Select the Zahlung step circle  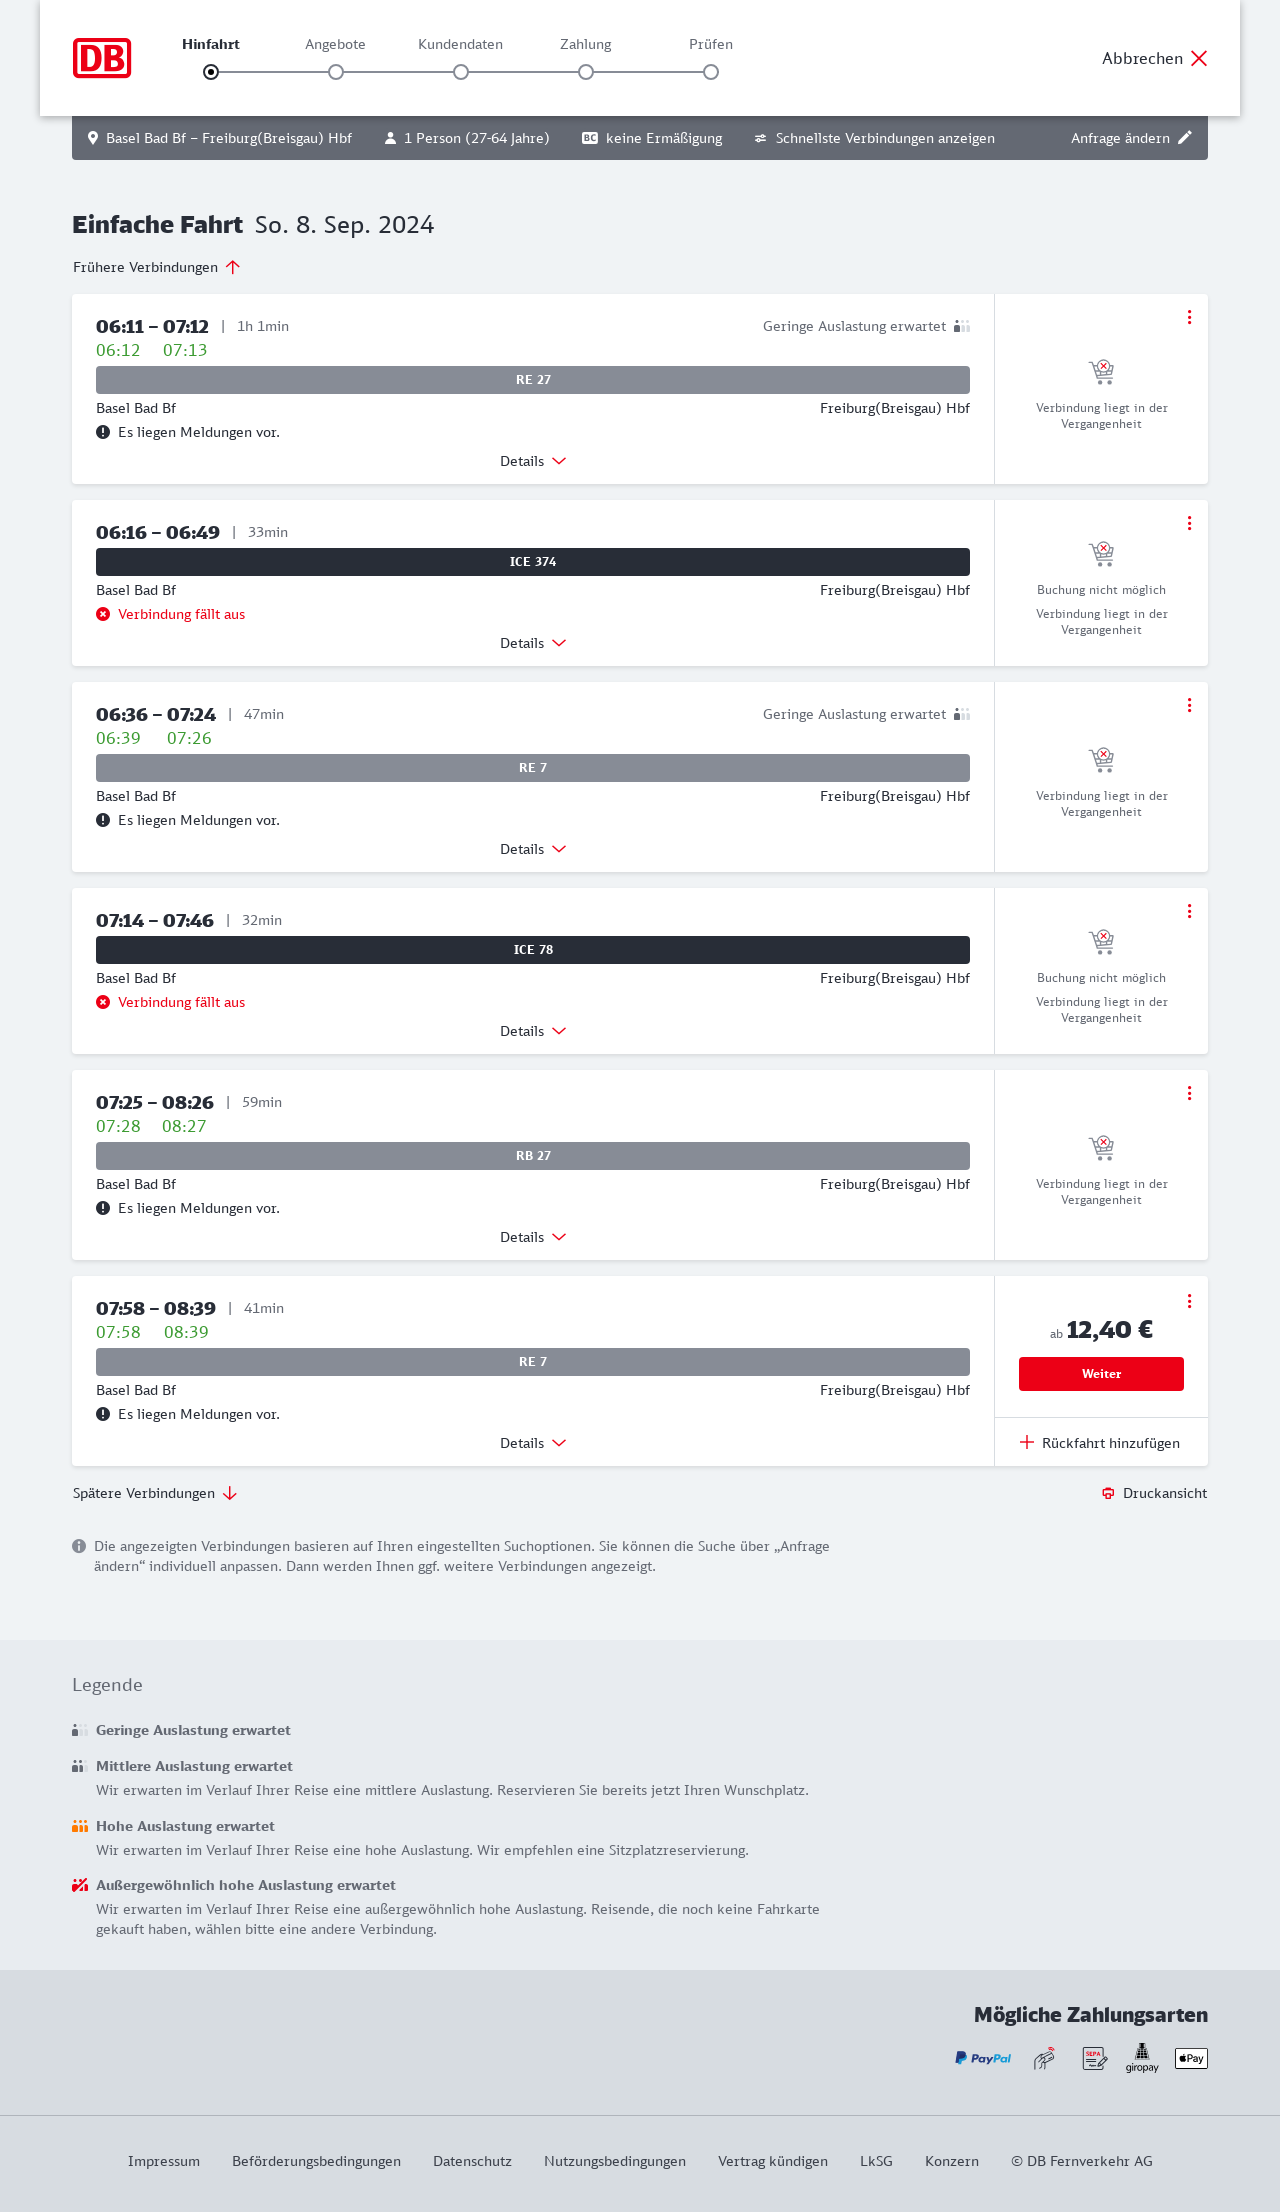(586, 72)
